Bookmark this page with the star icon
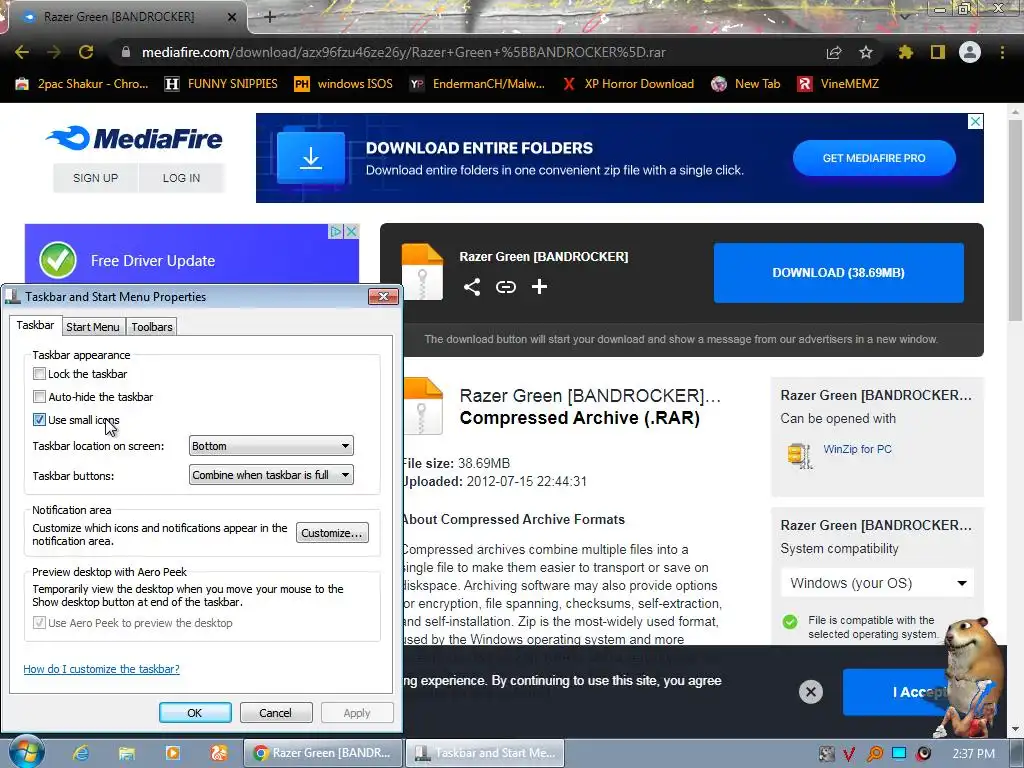Screen dimensions: 1024x768 tap(865, 52)
